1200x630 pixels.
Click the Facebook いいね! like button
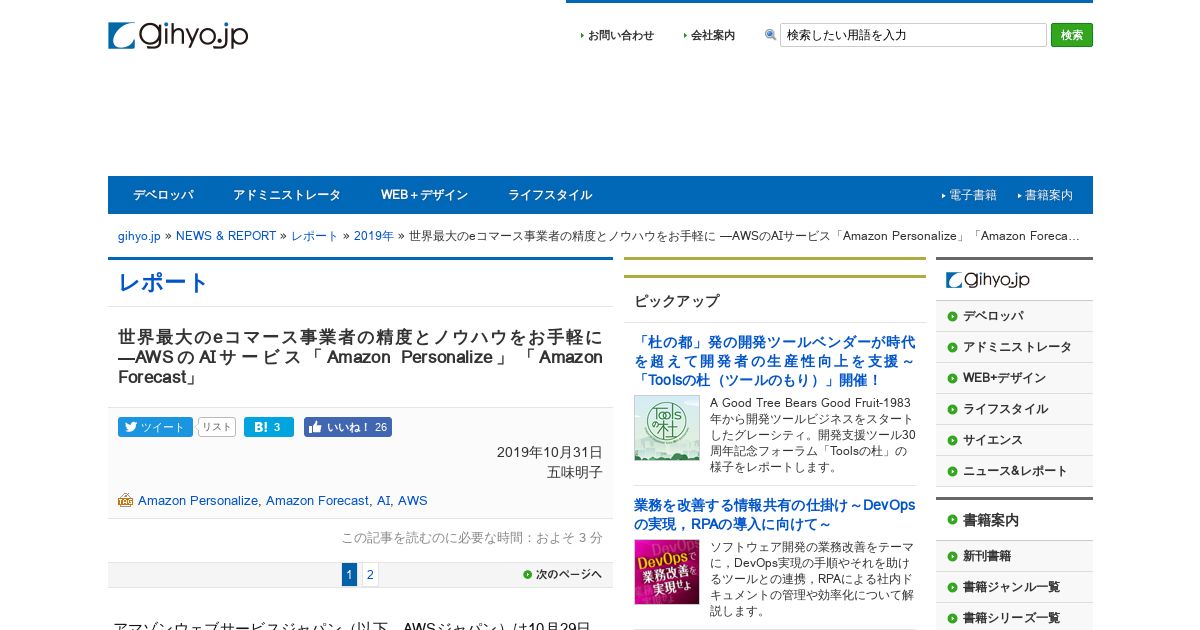[x=348, y=427]
